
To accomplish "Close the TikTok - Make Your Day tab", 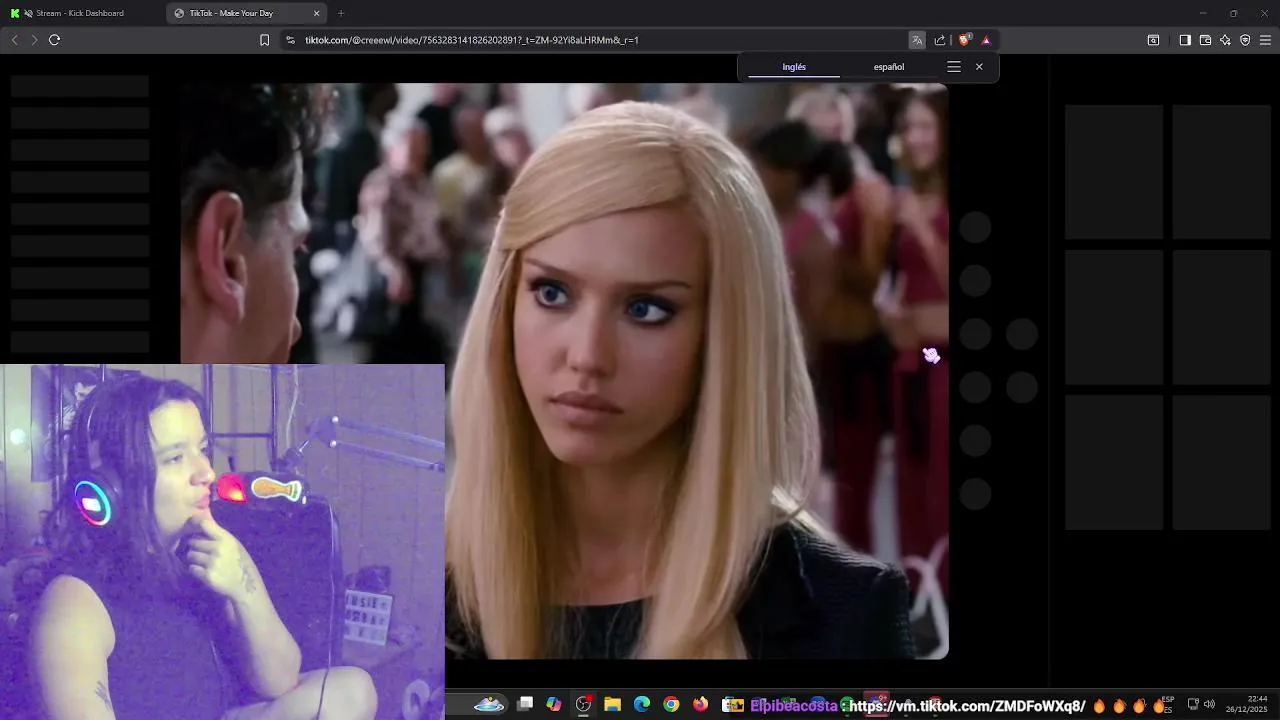I will (317, 13).
